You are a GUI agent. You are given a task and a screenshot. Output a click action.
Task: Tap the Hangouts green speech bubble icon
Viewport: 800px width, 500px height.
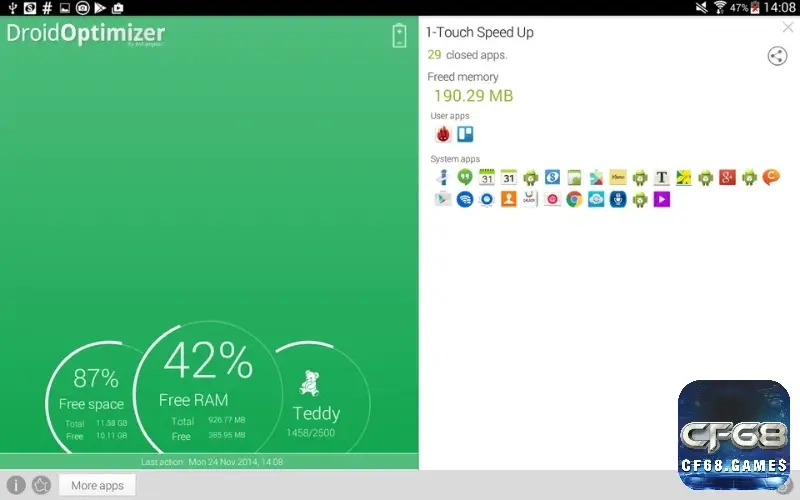click(465, 177)
